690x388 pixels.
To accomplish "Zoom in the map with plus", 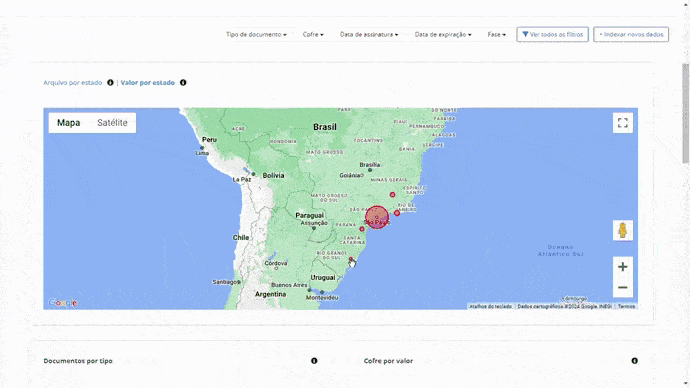I will [623, 267].
